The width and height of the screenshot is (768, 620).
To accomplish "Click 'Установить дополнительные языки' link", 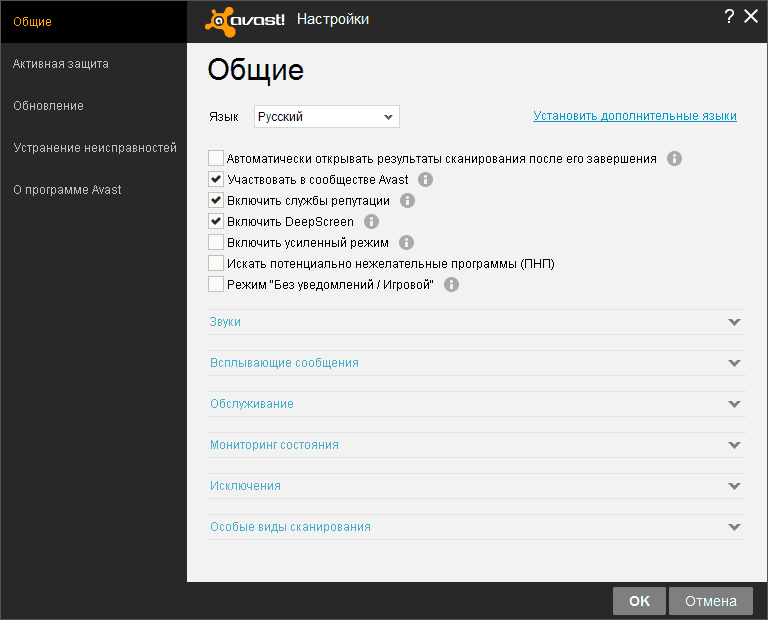I will (x=635, y=116).
